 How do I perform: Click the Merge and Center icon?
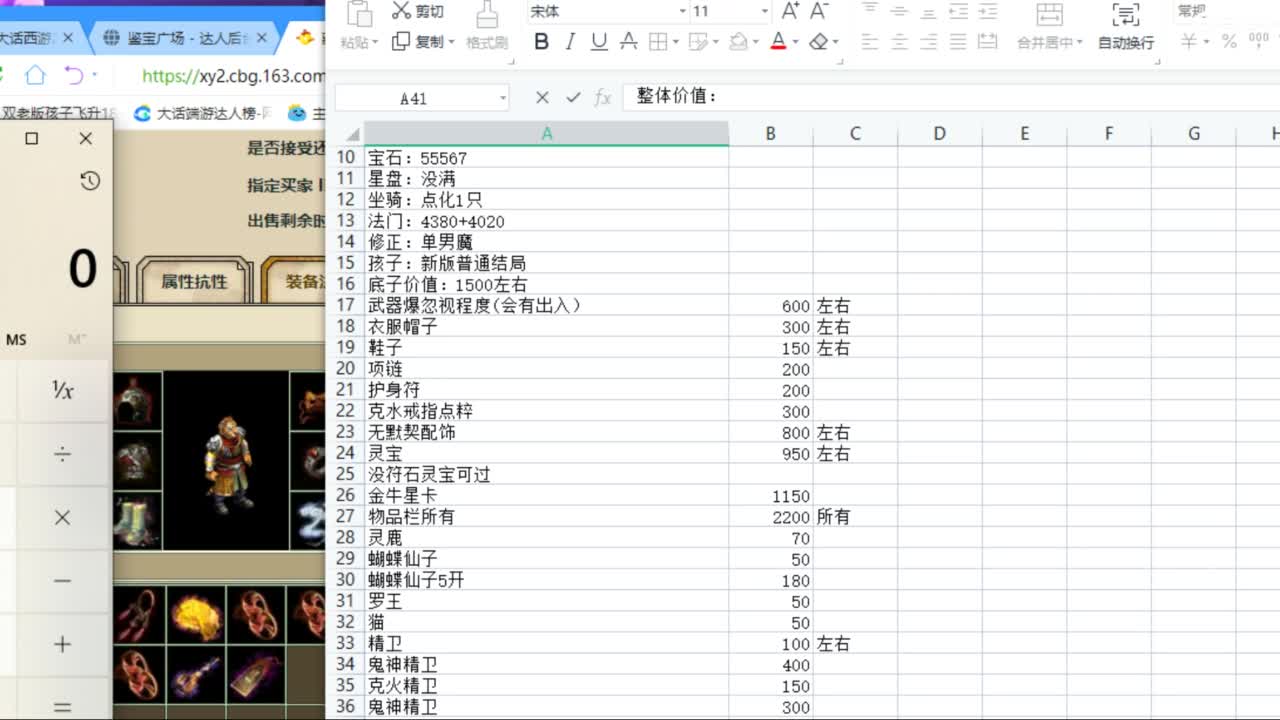click(x=1049, y=14)
